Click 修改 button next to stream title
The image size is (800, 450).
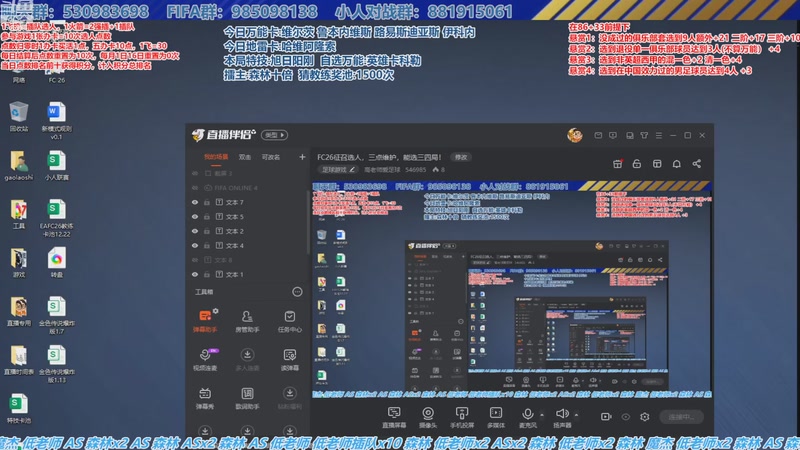point(461,157)
